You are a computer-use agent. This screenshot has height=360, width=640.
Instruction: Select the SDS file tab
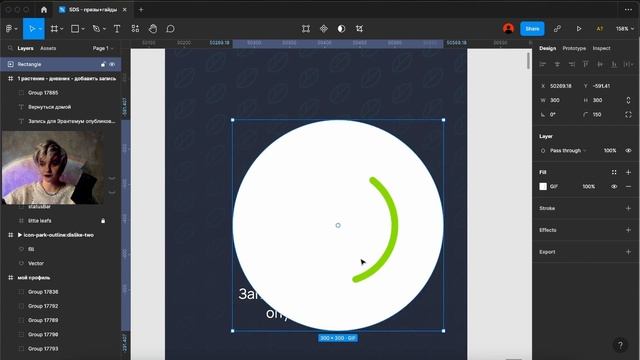(93, 9)
